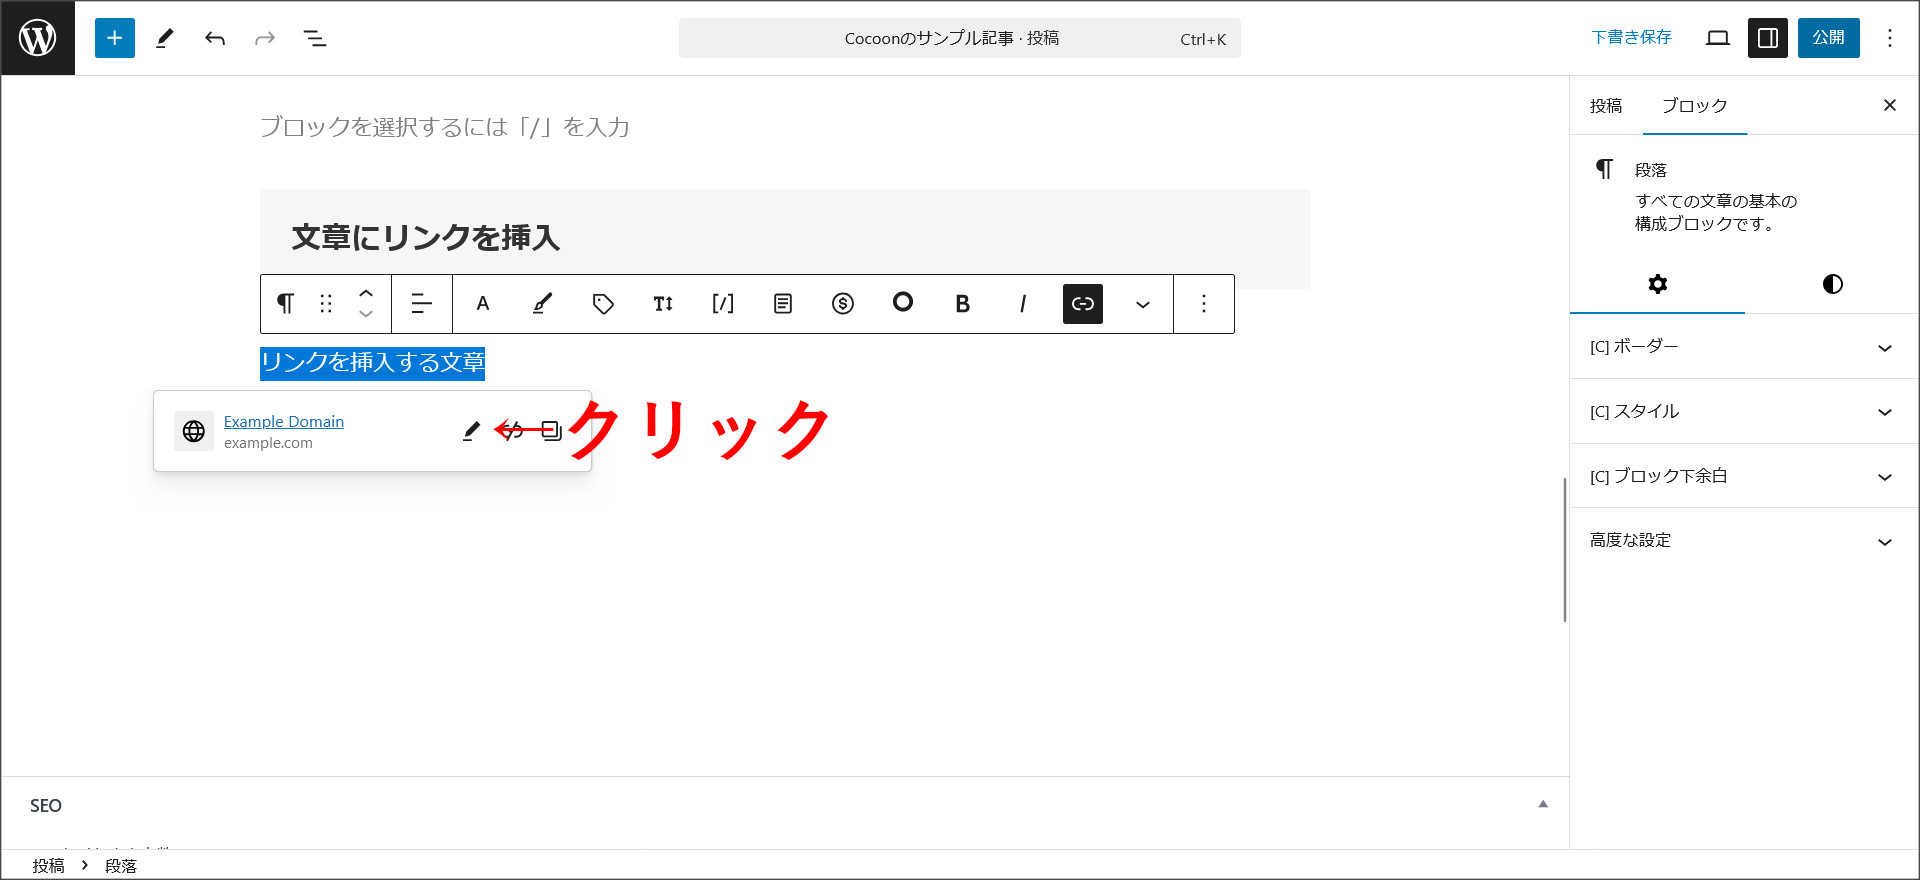Click the laptop preview icon

pyautogui.click(x=1718, y=38)
